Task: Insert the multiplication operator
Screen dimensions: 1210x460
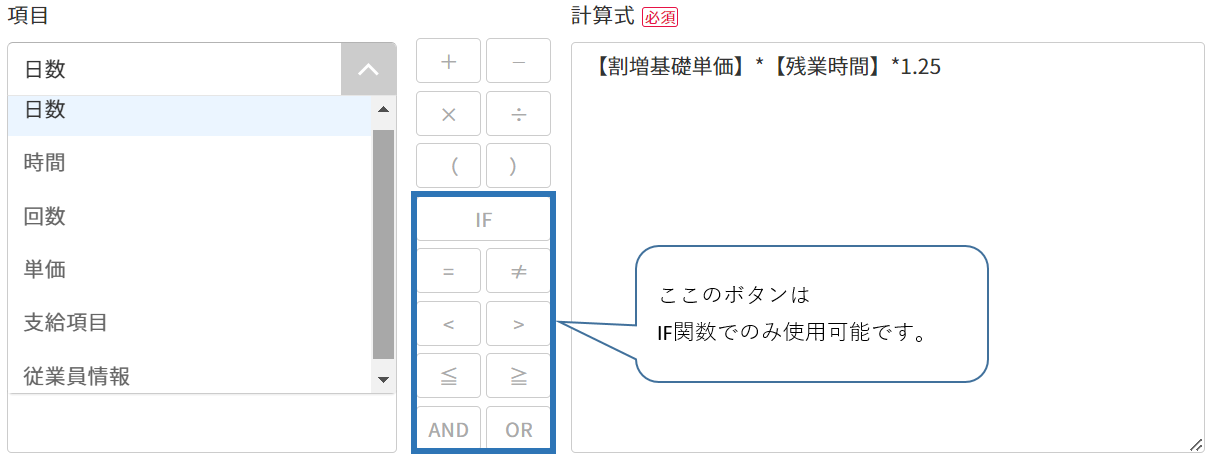Action: click(448, 114)
